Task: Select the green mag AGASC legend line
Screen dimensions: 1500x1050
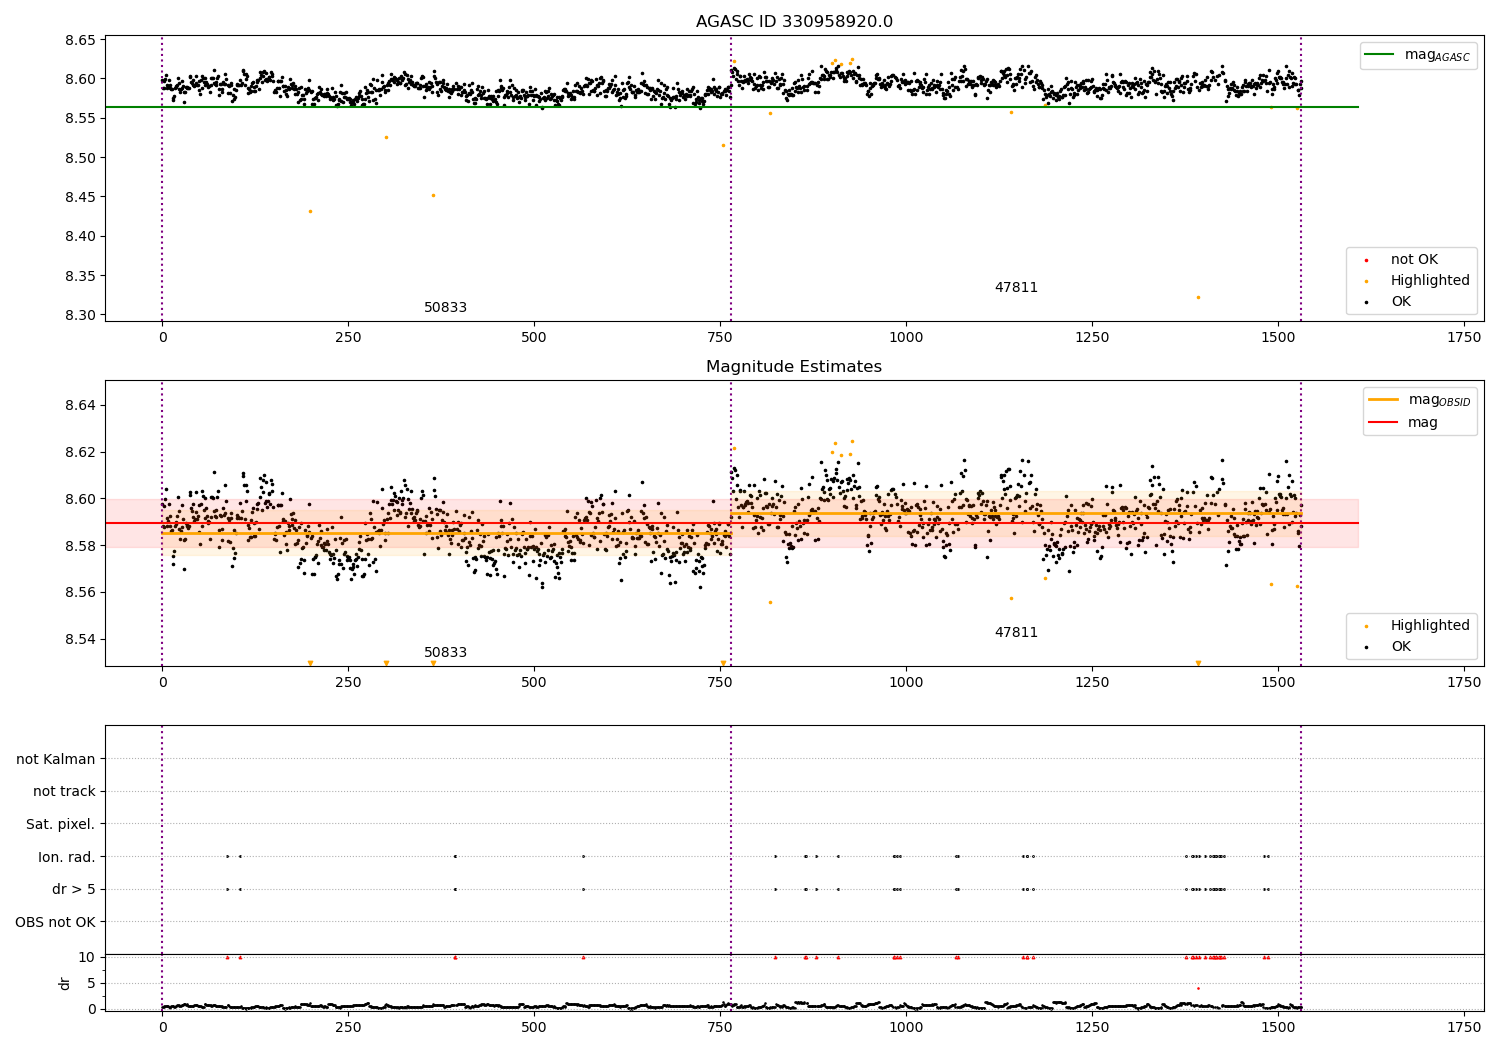Action: point(1379,55)
